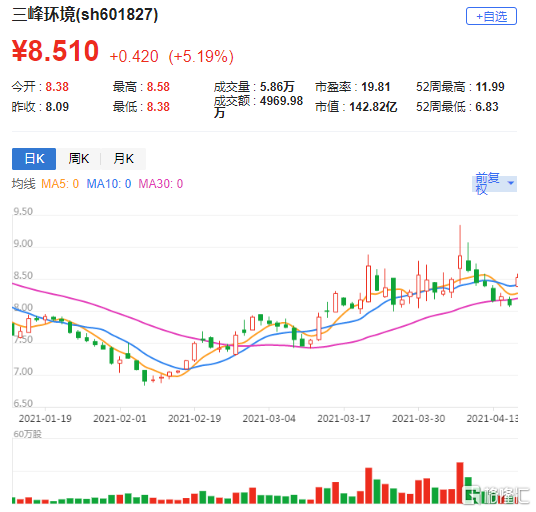536x512 pixels.
Task: Click the MA10: 0 indicator label
Action: (x=109, y=184)
